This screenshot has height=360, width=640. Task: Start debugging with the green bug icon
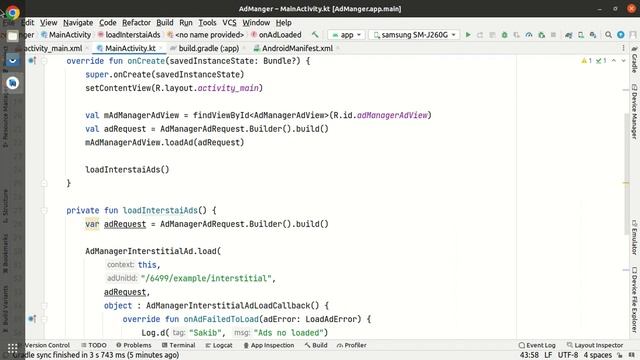(504, 35)
